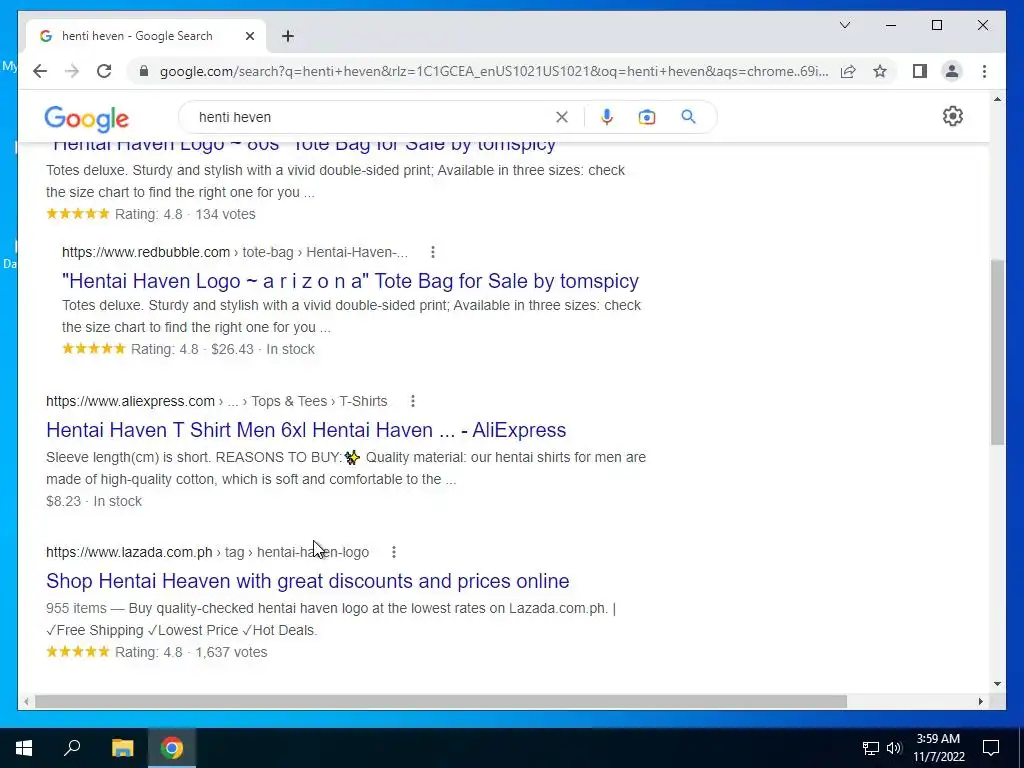The image size is (1024, 768).
Task: Start search by voice
Action: [x=607, y=117]
